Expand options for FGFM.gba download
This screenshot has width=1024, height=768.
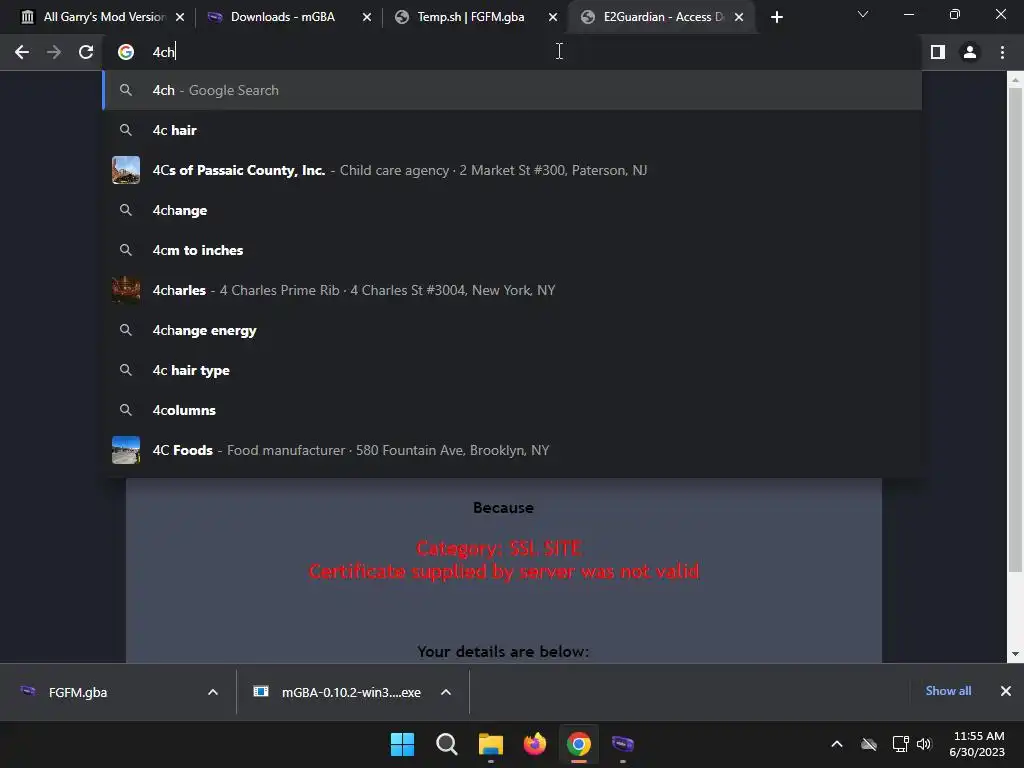point(213,692)
